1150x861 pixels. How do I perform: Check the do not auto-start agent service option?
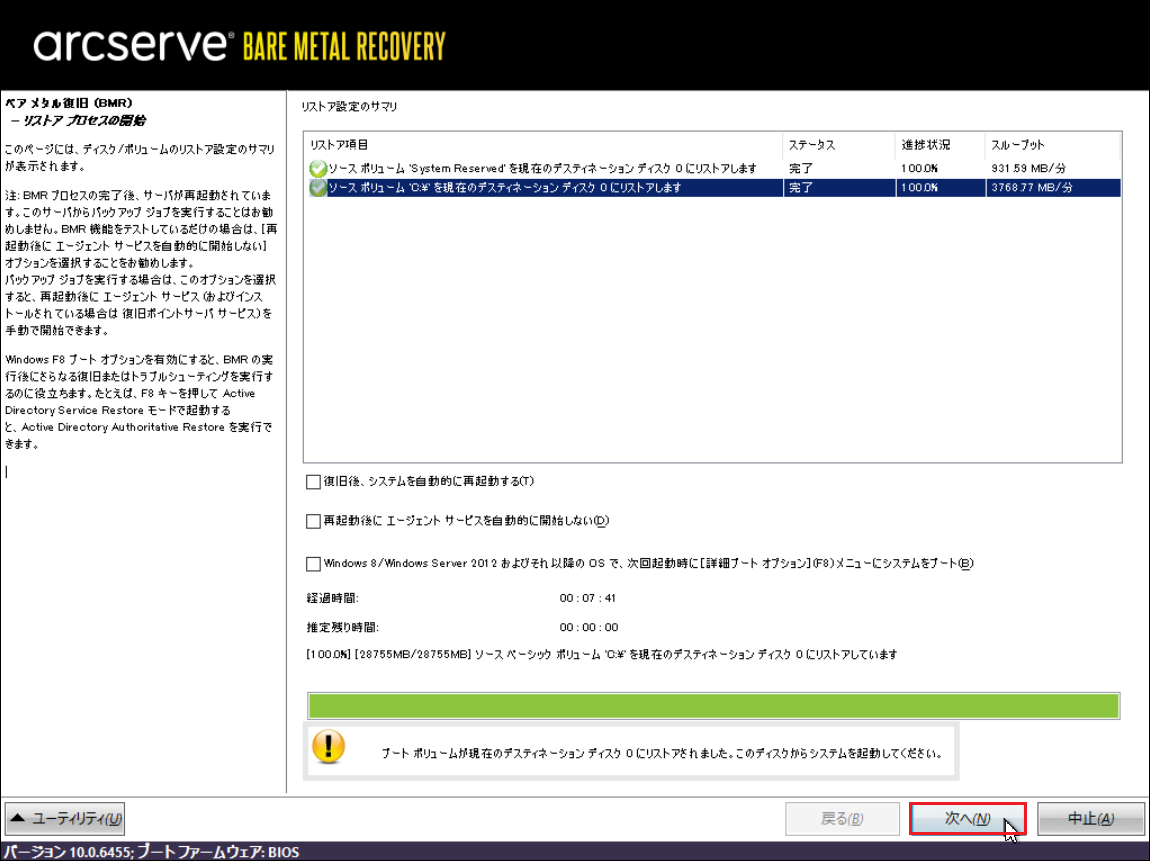(314, 521)
